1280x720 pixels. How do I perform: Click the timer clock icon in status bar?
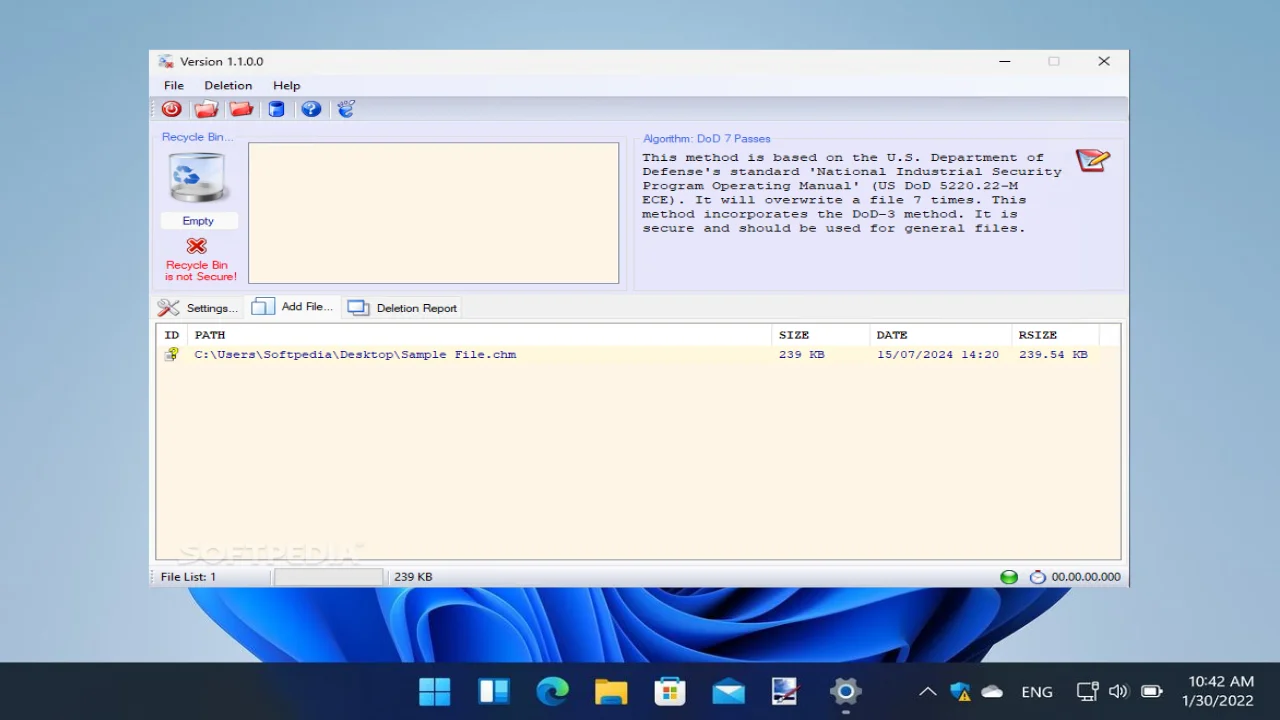click(1037, 577)
